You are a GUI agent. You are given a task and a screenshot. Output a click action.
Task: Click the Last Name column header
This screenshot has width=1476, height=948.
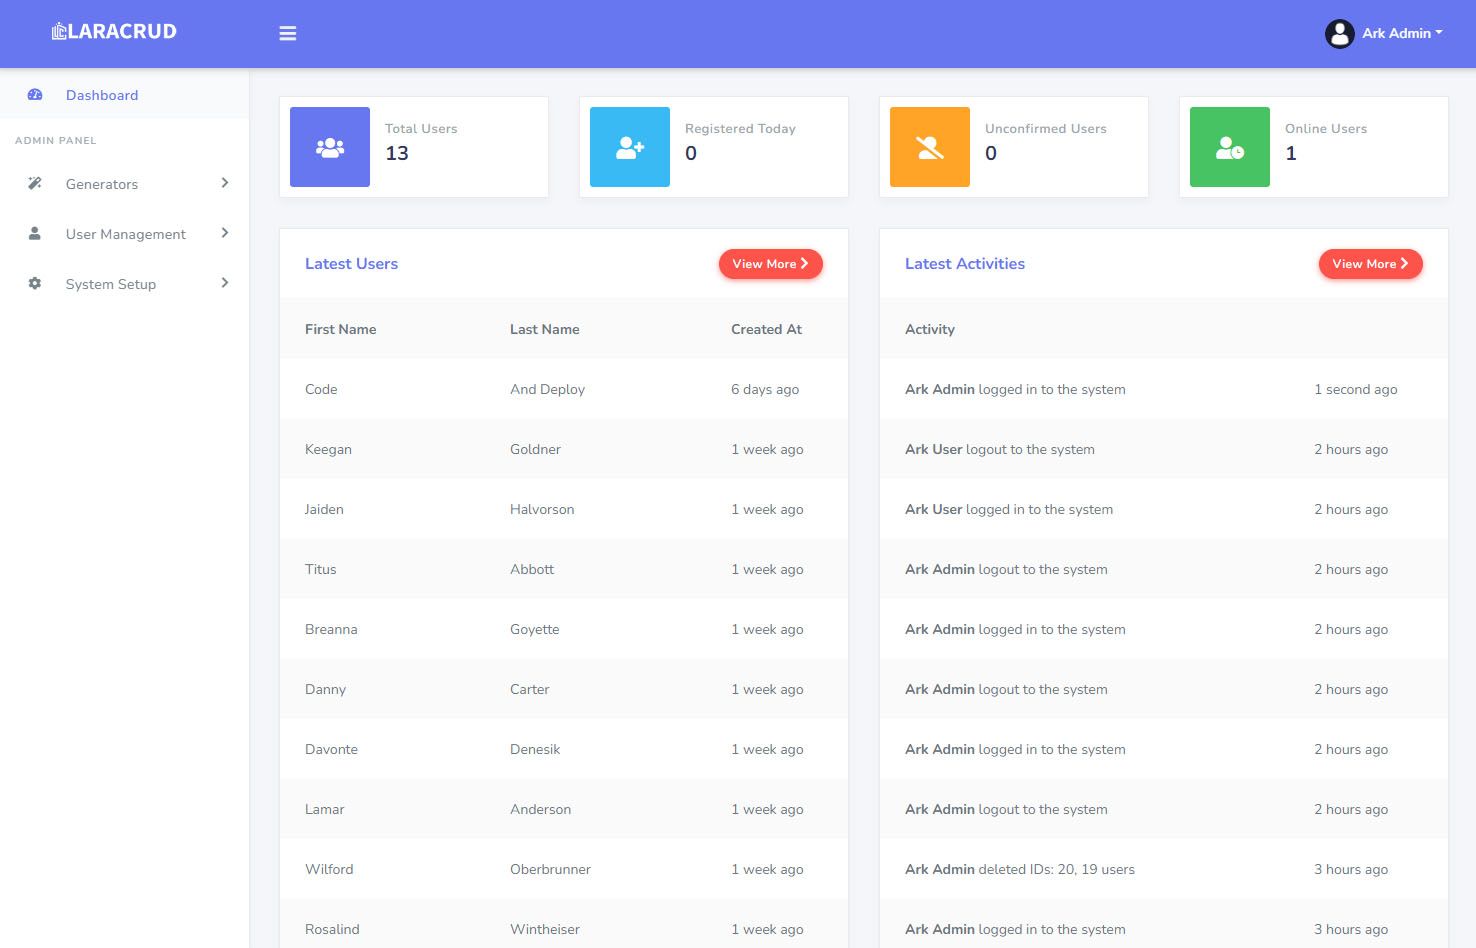(545, 329)
